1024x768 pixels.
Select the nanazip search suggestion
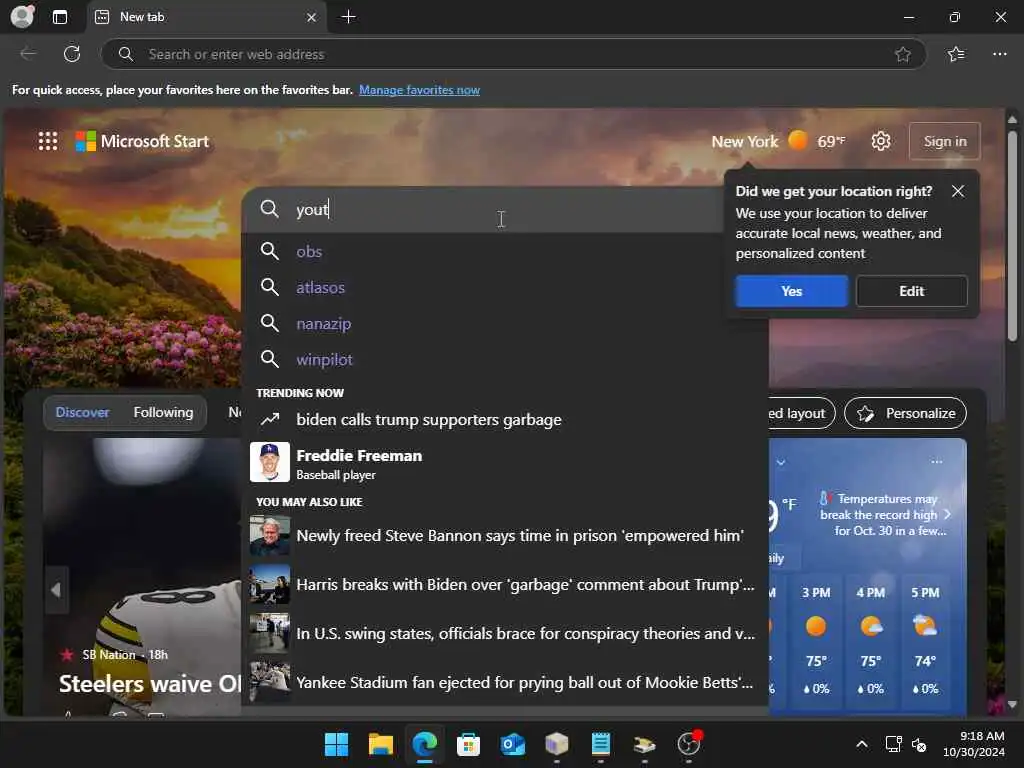[x=505, y=323]
